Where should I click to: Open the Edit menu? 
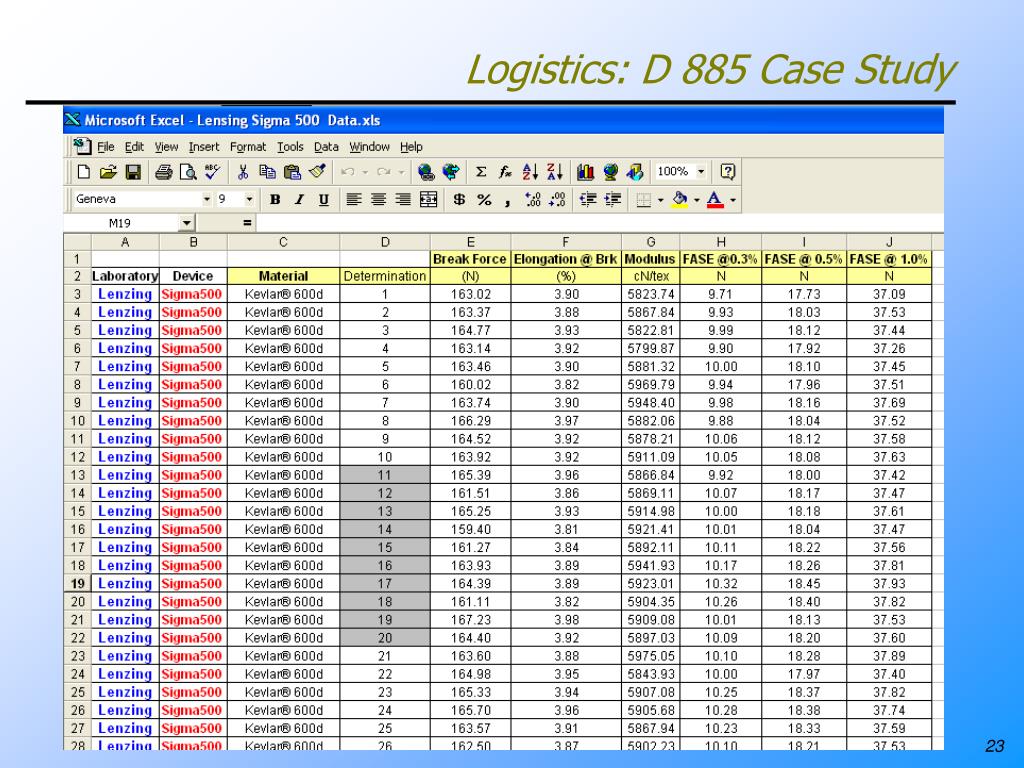(134, 147)
